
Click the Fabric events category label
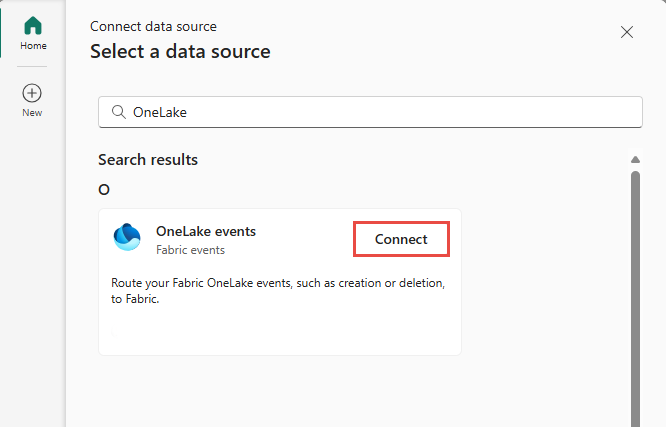click(x=190, y=250)
